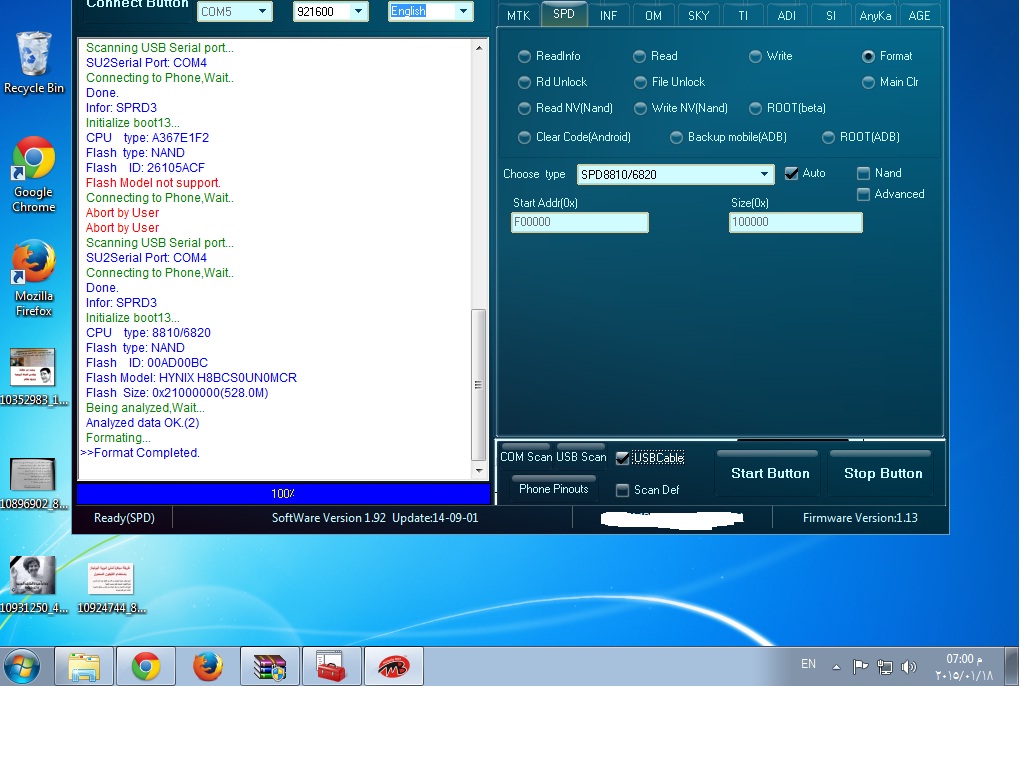Open Phone Pinouts
Screen dimensions: 1024x768
(553, 488)
